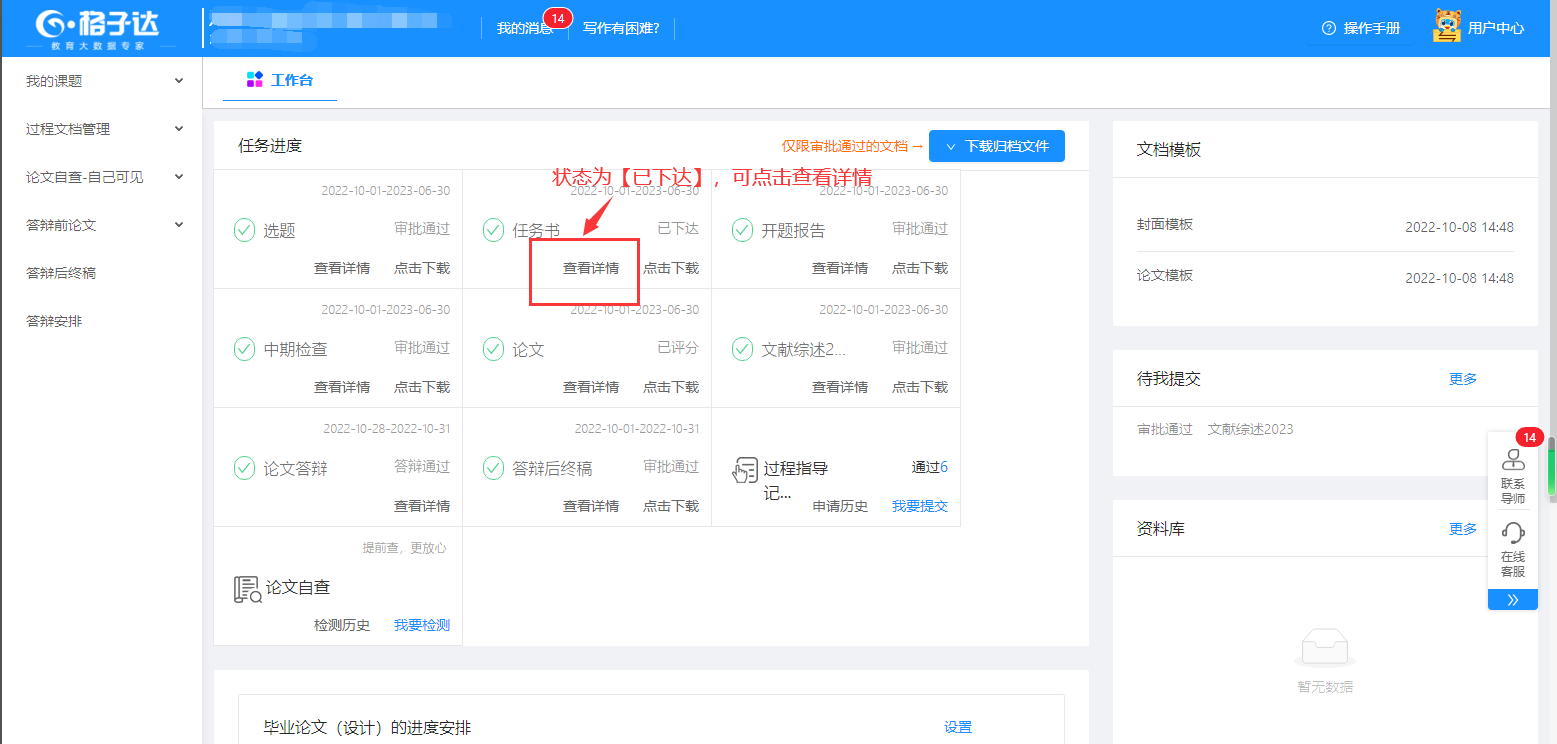Click 联系导师 contact icon on floating bar
The width and height of the screenshot is (1557, 744).
tap(1513, 460)
